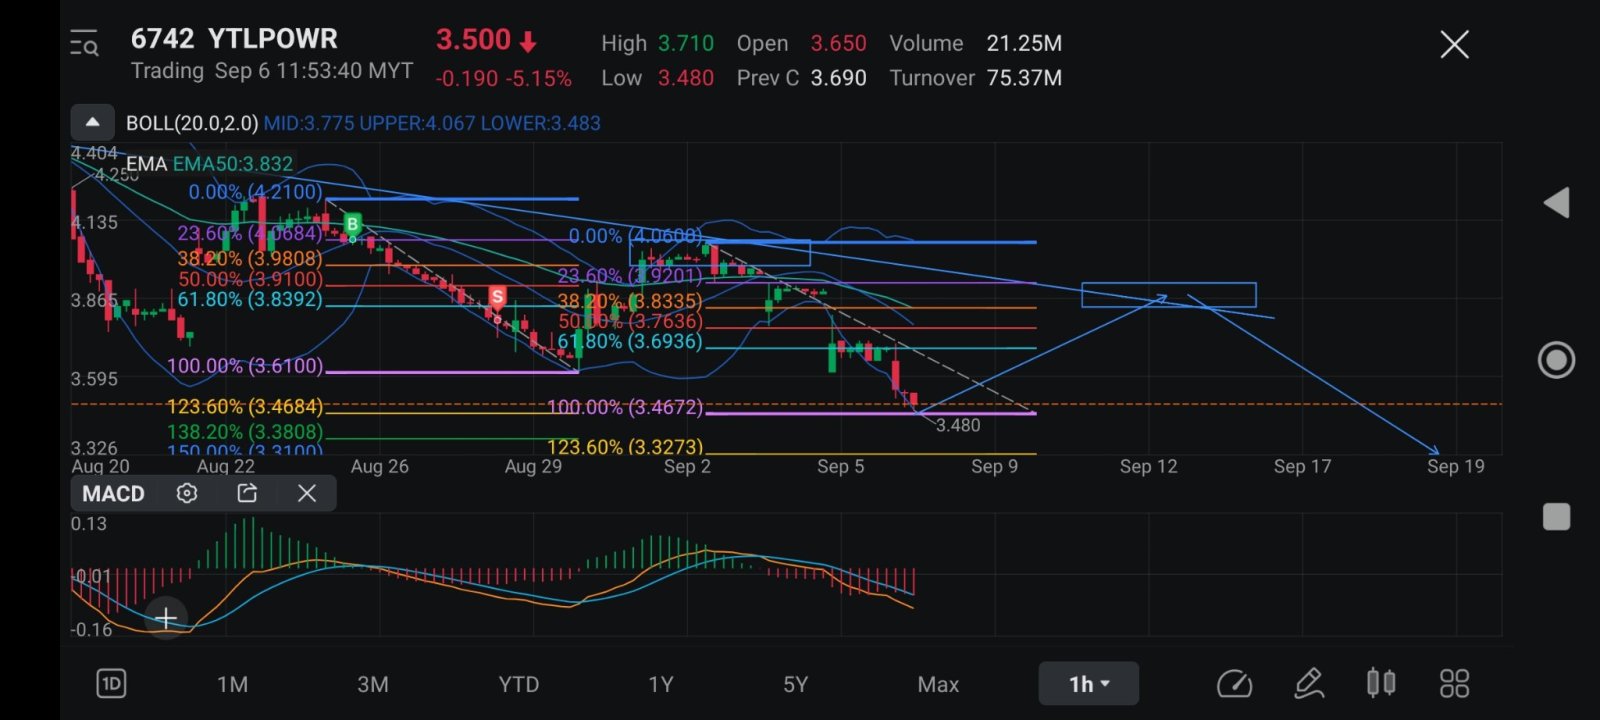Select the 61.80% (3.8392) Fibonacci label
The height and width of the screenshot is (720, 1600).
point(250,299)
